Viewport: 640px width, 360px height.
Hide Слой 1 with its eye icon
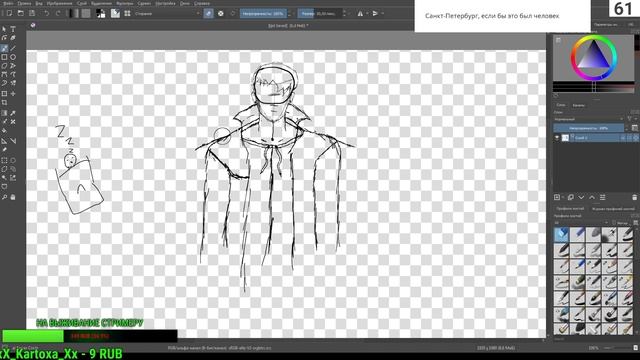pyautogui.click(x=557, y=138)
